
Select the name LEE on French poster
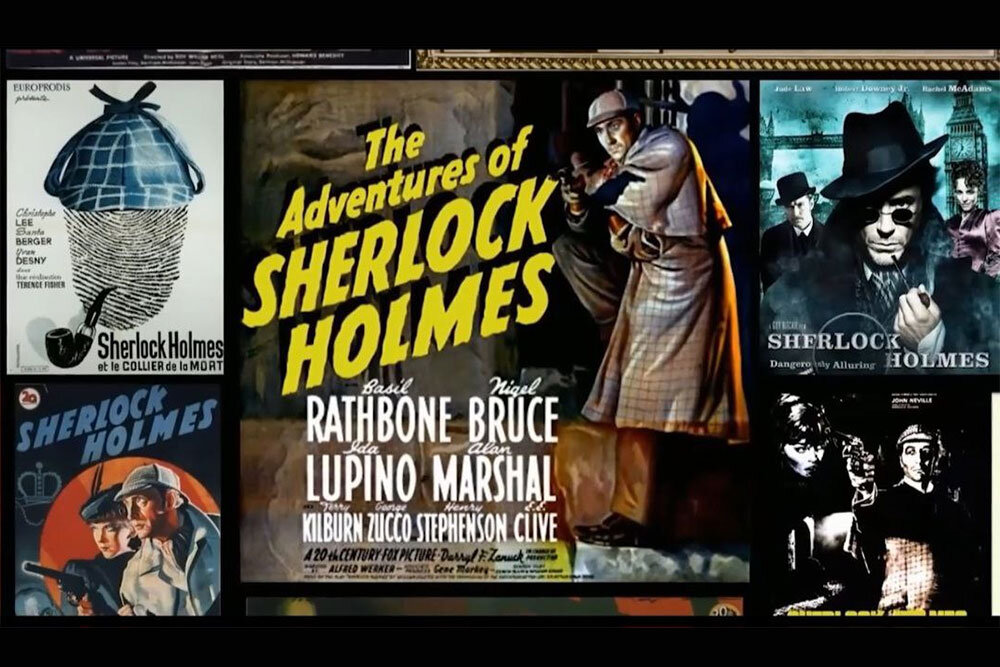pyautogui.click(x=25, y=222)
